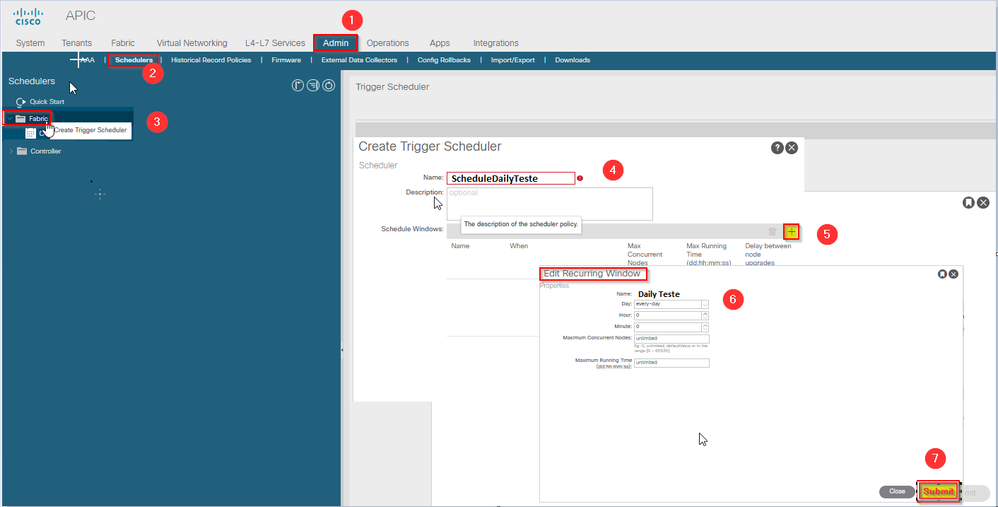Screen dimensions: 998x507
Task: Click the Controller folder icon
Action: (x=22, y=151)
